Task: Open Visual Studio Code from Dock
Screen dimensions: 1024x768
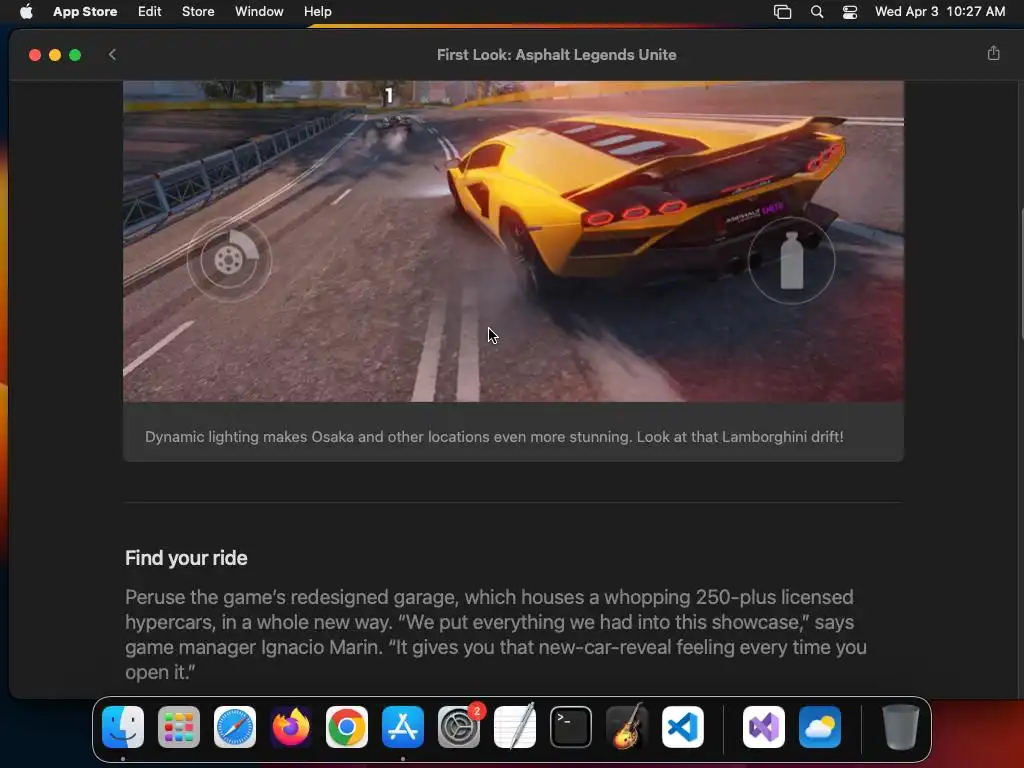Action: 683,727
